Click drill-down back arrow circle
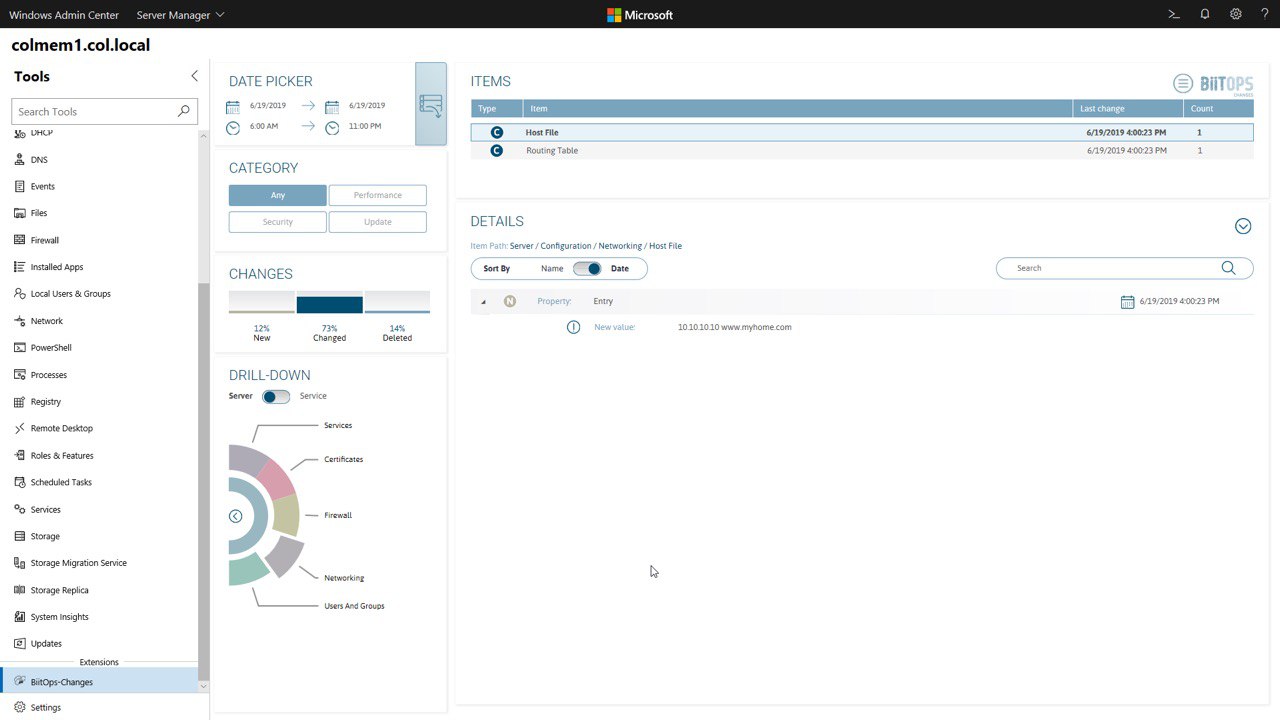 click(235, 516)
